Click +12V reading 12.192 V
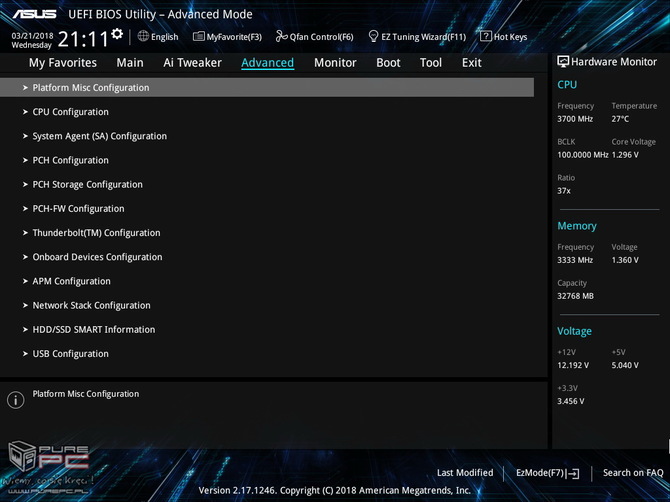The width and height of the screenshot is (670, 502). [573, 365]
